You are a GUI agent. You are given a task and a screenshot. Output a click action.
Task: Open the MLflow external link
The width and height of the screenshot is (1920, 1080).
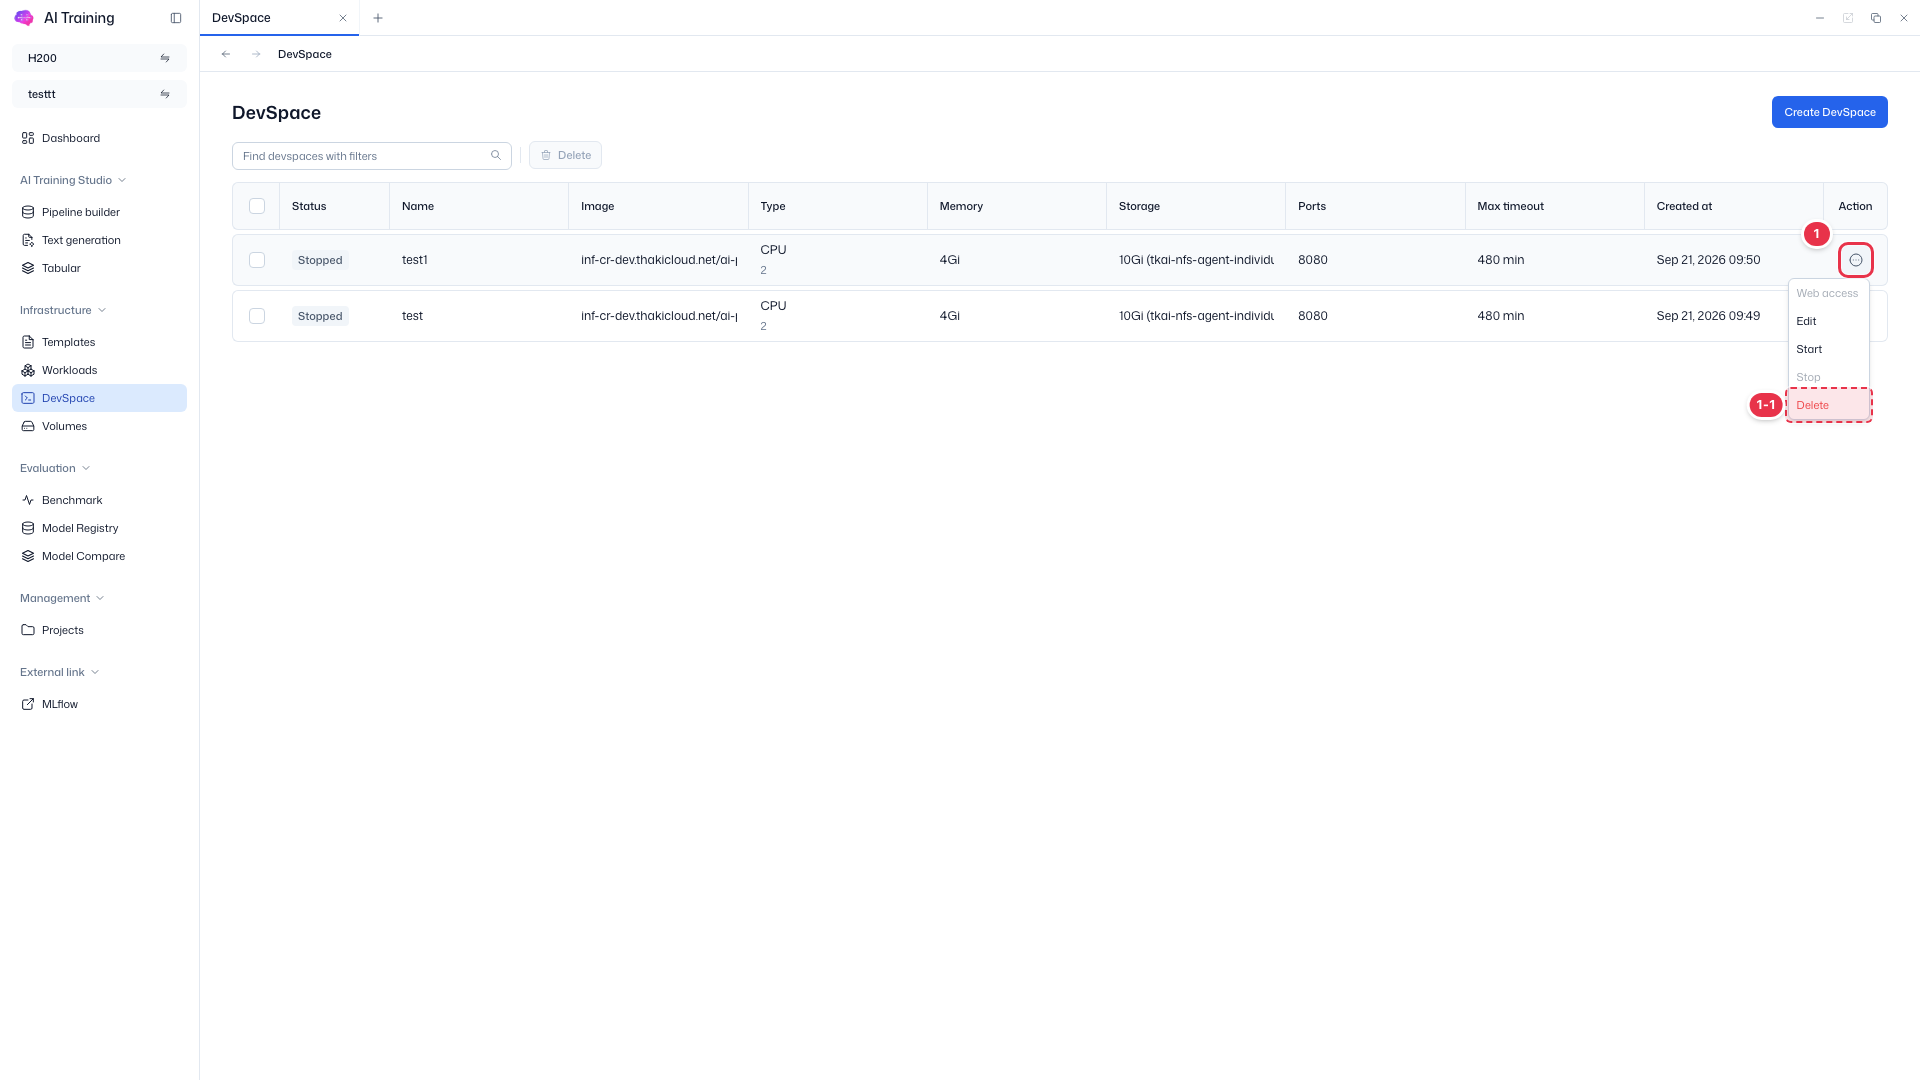coord(99,704)
